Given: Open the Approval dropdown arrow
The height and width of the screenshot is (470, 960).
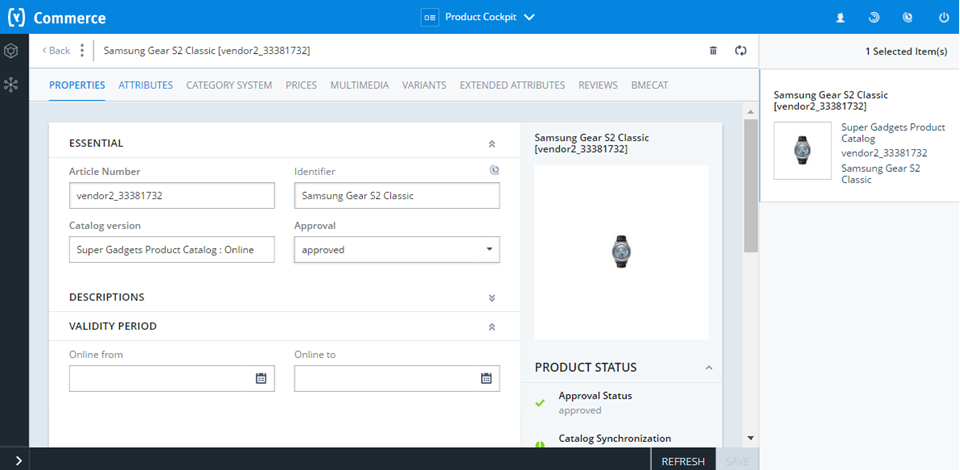Looking at the screenshot, I should 489,250.
